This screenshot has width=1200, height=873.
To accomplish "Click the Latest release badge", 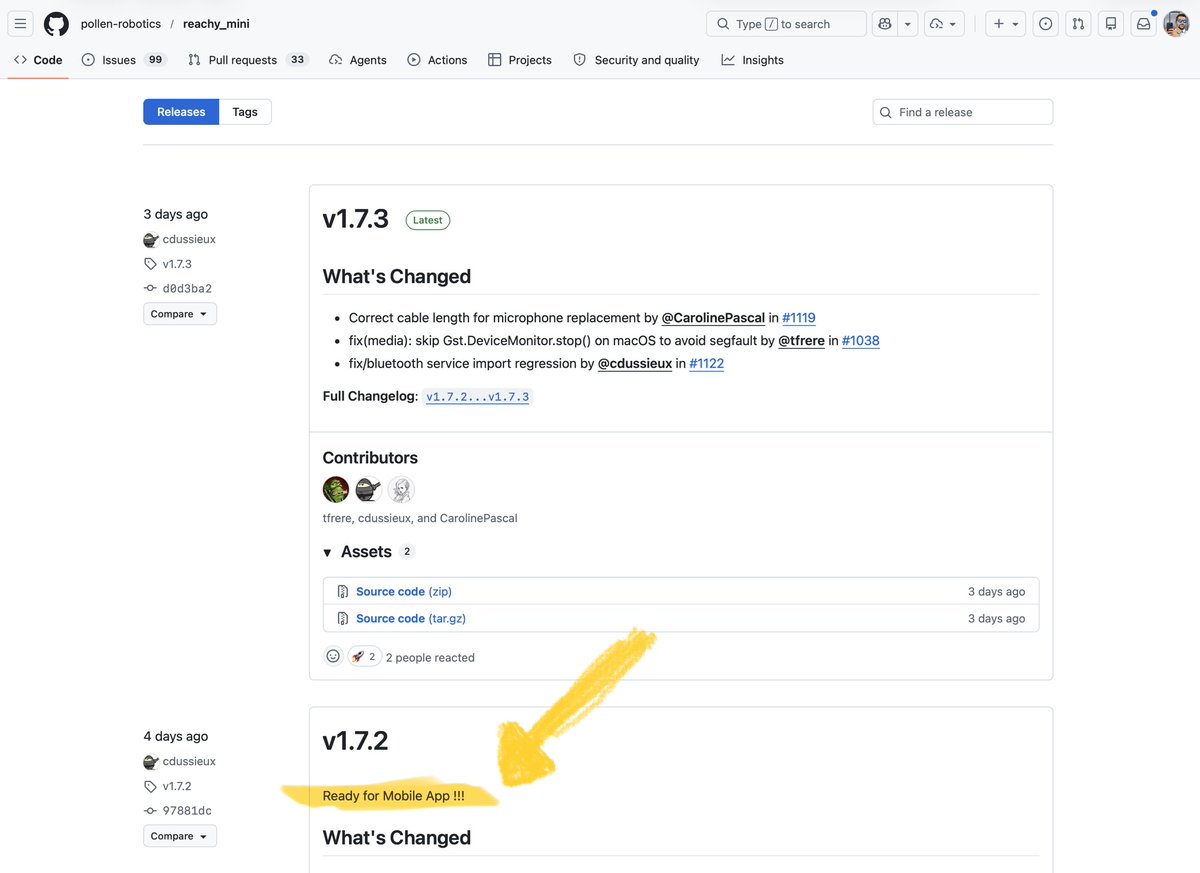I will (x=428, y=220).
